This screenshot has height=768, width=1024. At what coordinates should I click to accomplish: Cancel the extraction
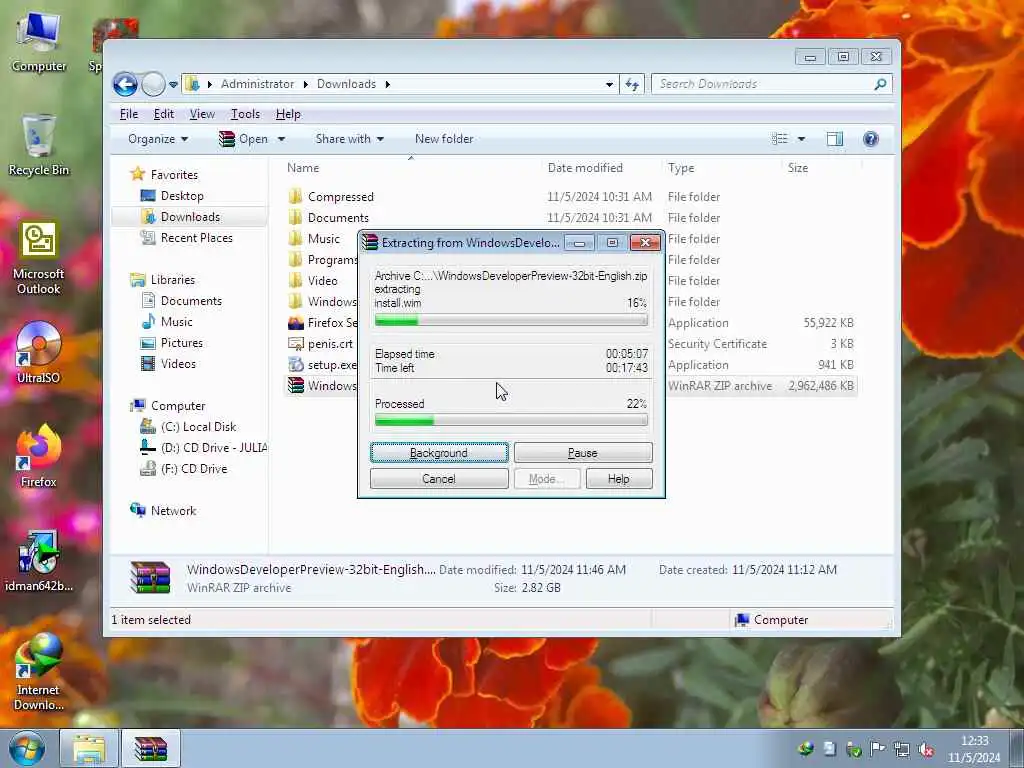point(439,479)
